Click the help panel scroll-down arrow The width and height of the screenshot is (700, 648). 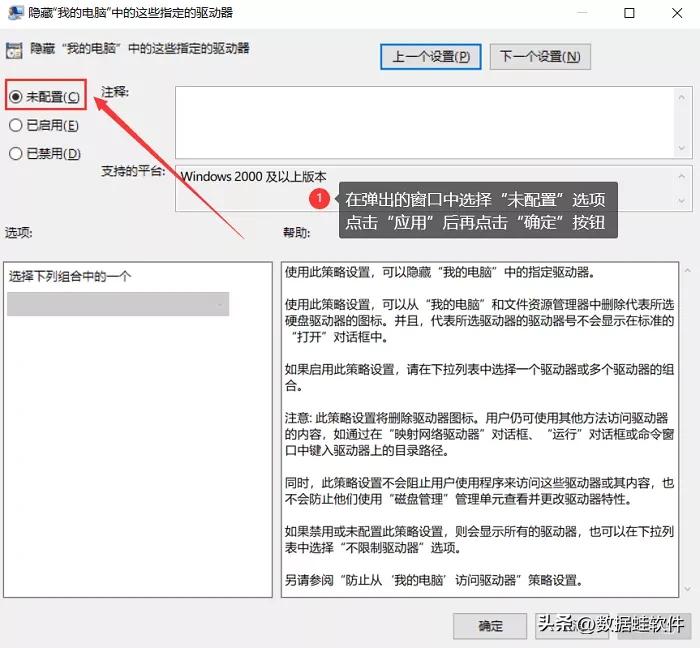[x=688, y=590]
